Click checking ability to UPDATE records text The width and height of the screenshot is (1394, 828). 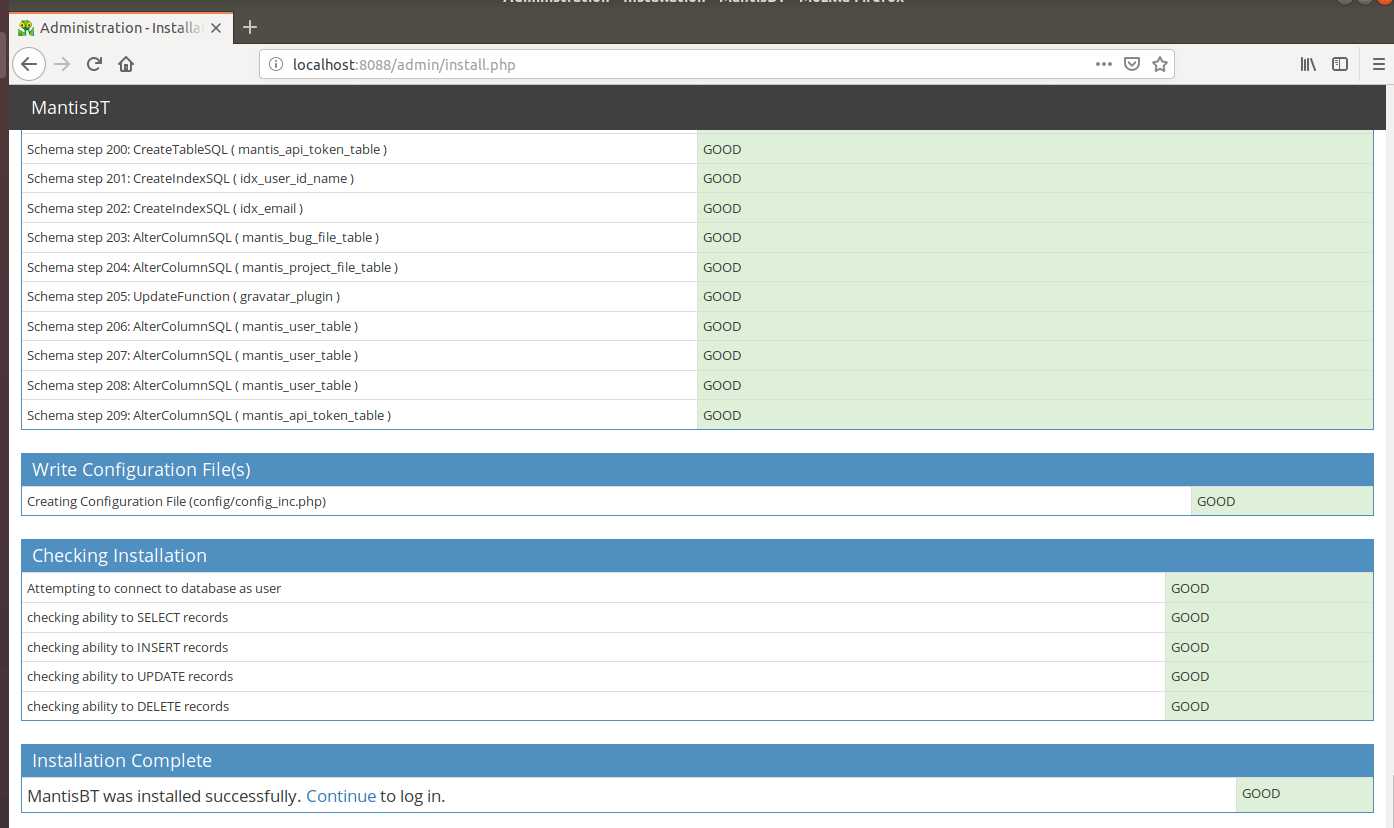(130, 676)
